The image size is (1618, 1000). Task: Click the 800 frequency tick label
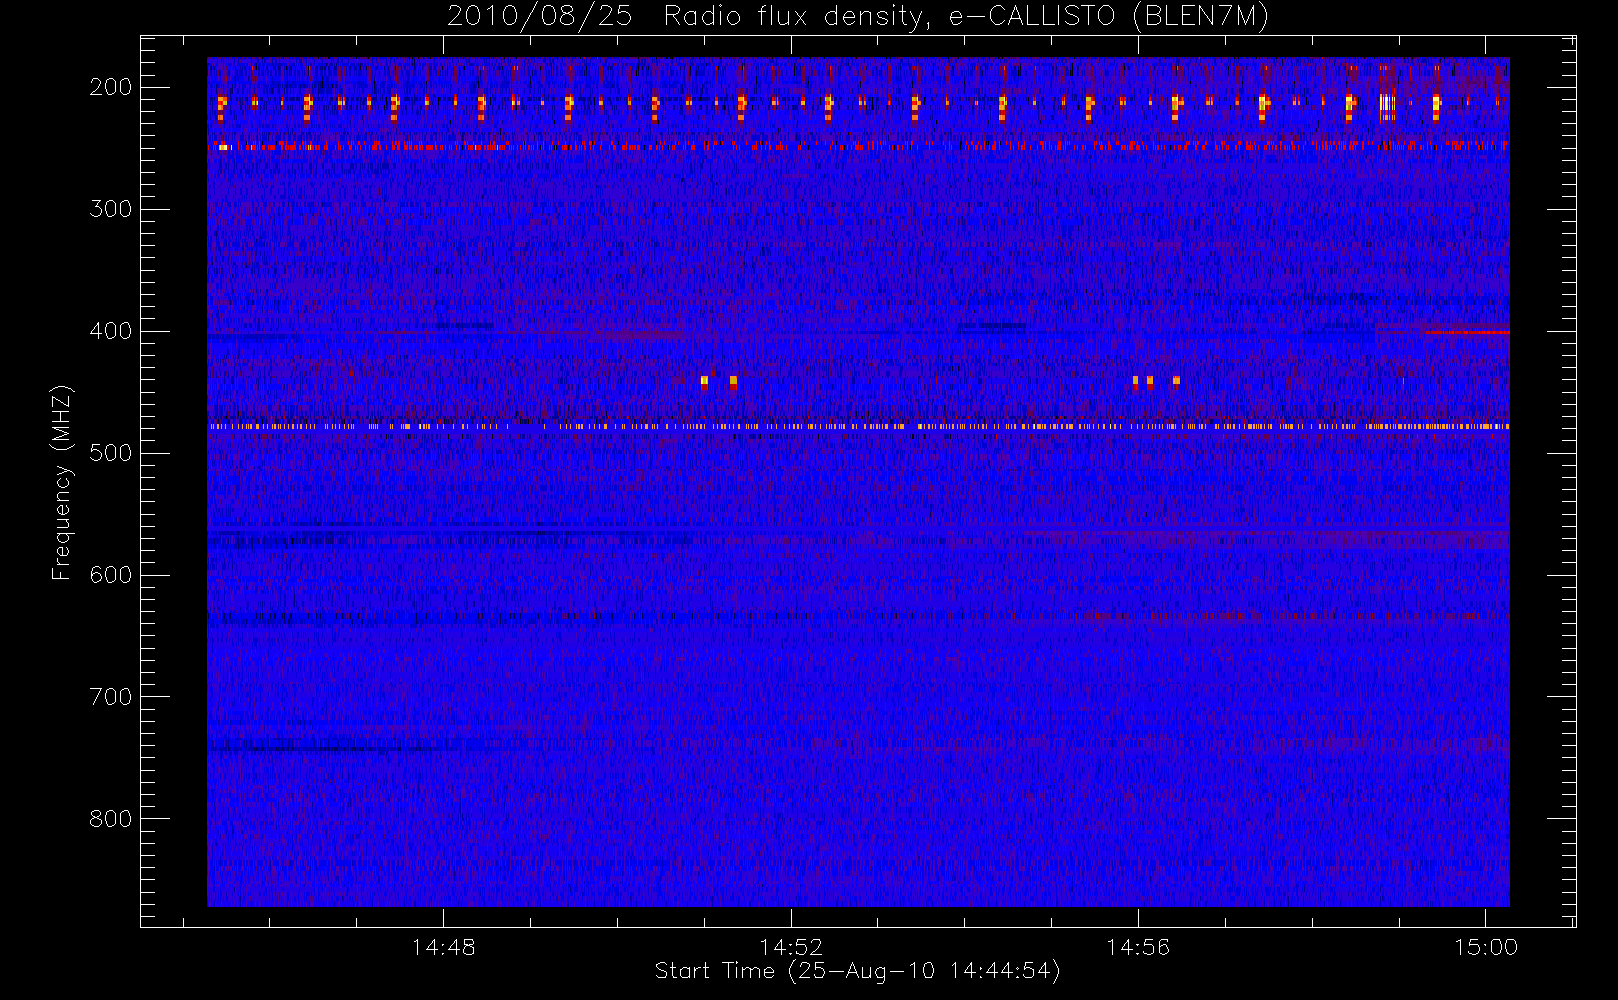tap(110, 819)
